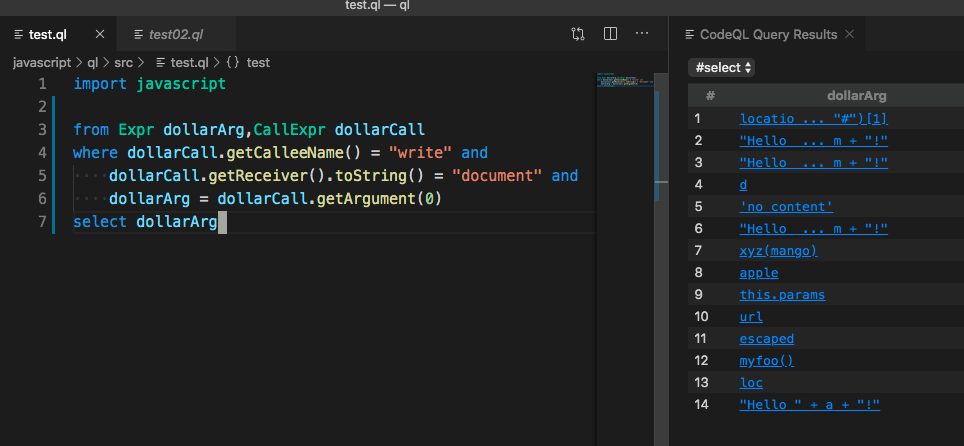The height and width of the screenshot is (446, 964).
Task: Open the "Hello " + a + "!" link
Action: tap(810, 405)
